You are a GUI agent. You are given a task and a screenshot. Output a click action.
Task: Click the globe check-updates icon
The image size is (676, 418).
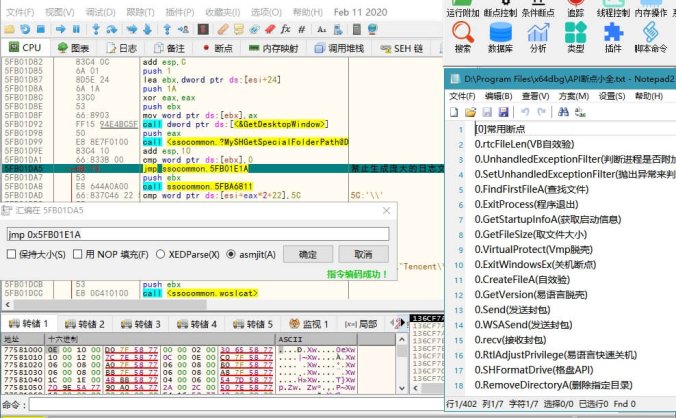pyautogui.click(x=372, y=29)
